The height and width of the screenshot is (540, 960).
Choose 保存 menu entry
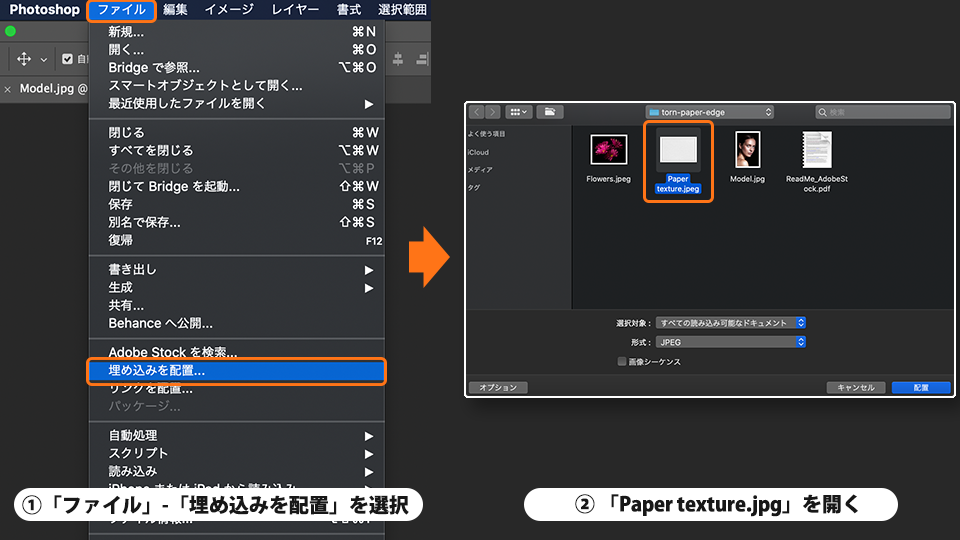[237, 204]
